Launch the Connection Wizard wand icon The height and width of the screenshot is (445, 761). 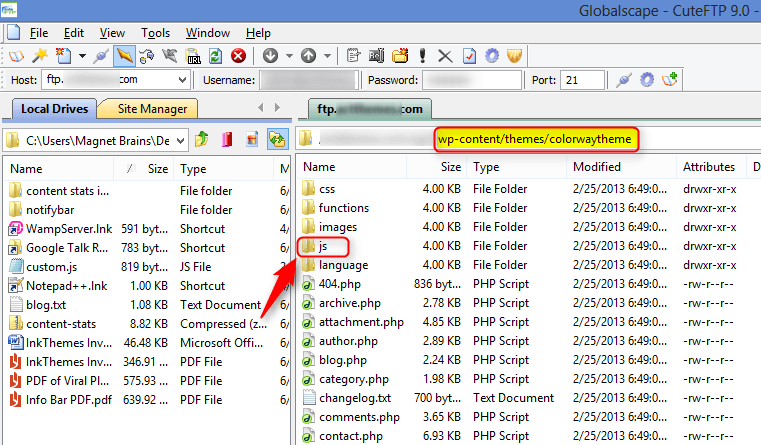point(40,56)
